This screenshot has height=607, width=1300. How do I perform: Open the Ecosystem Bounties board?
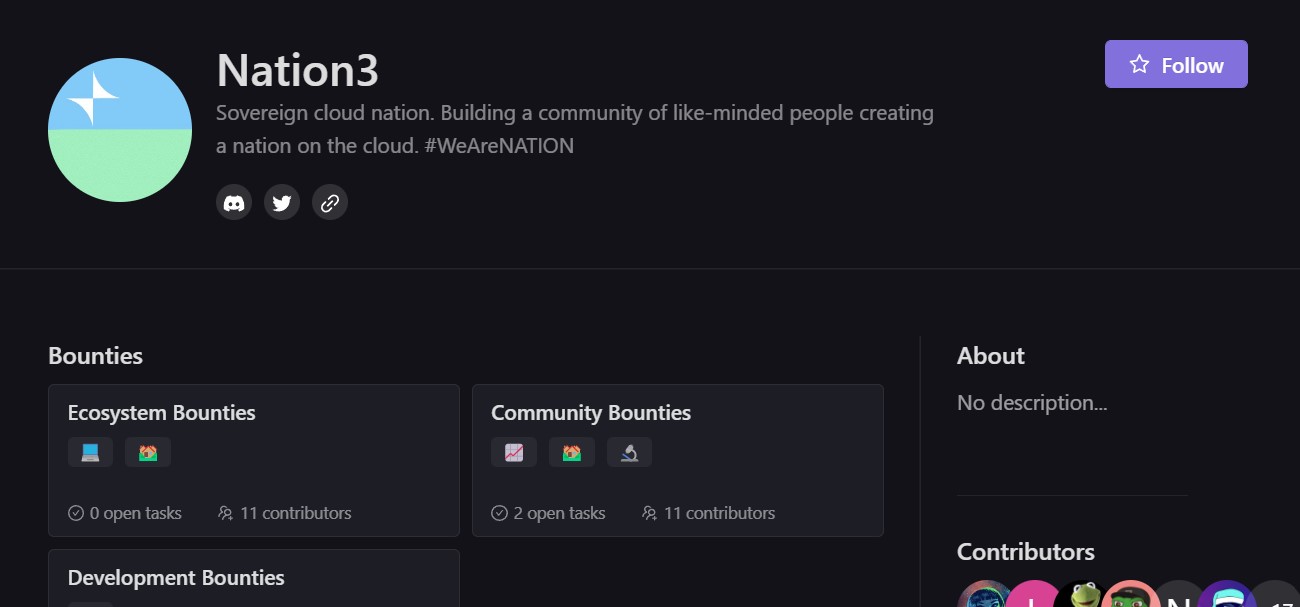(x=162, y=413)
